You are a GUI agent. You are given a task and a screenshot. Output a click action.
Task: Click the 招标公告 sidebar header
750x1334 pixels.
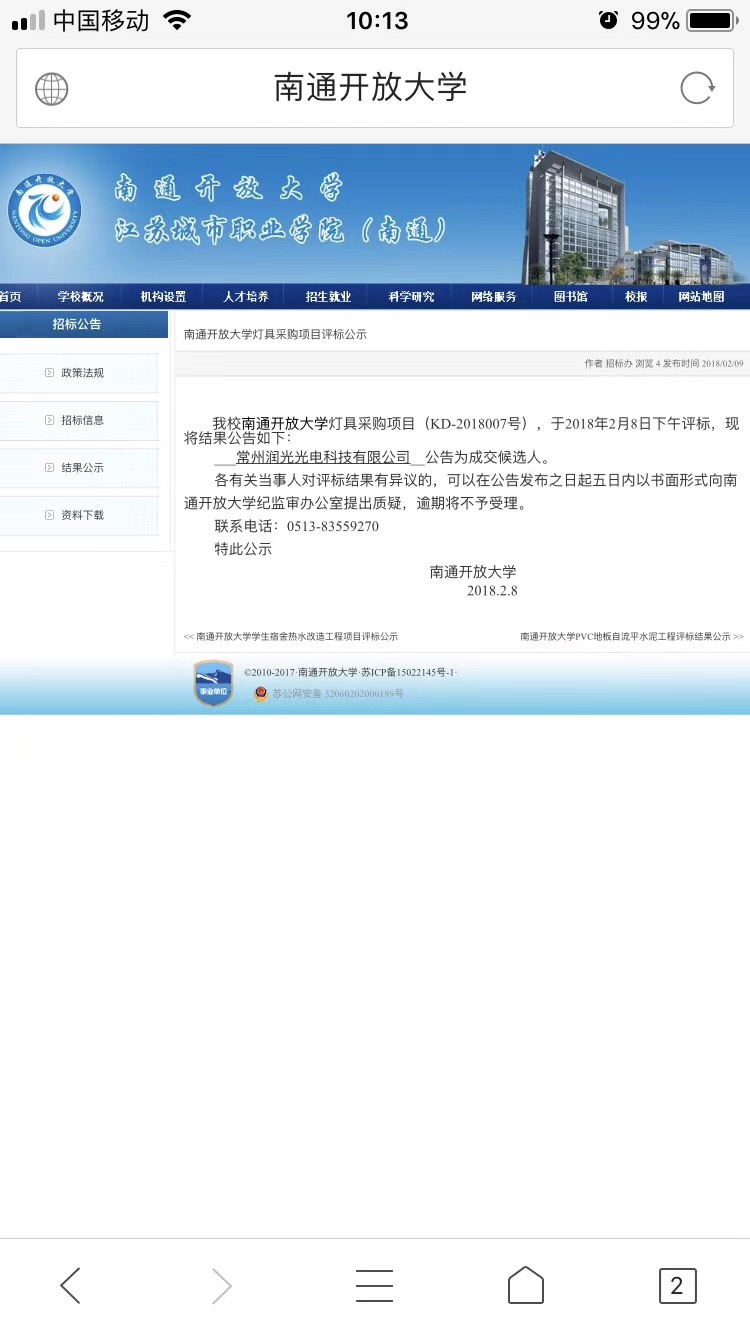pyautogui.click(x=83, y=324)
